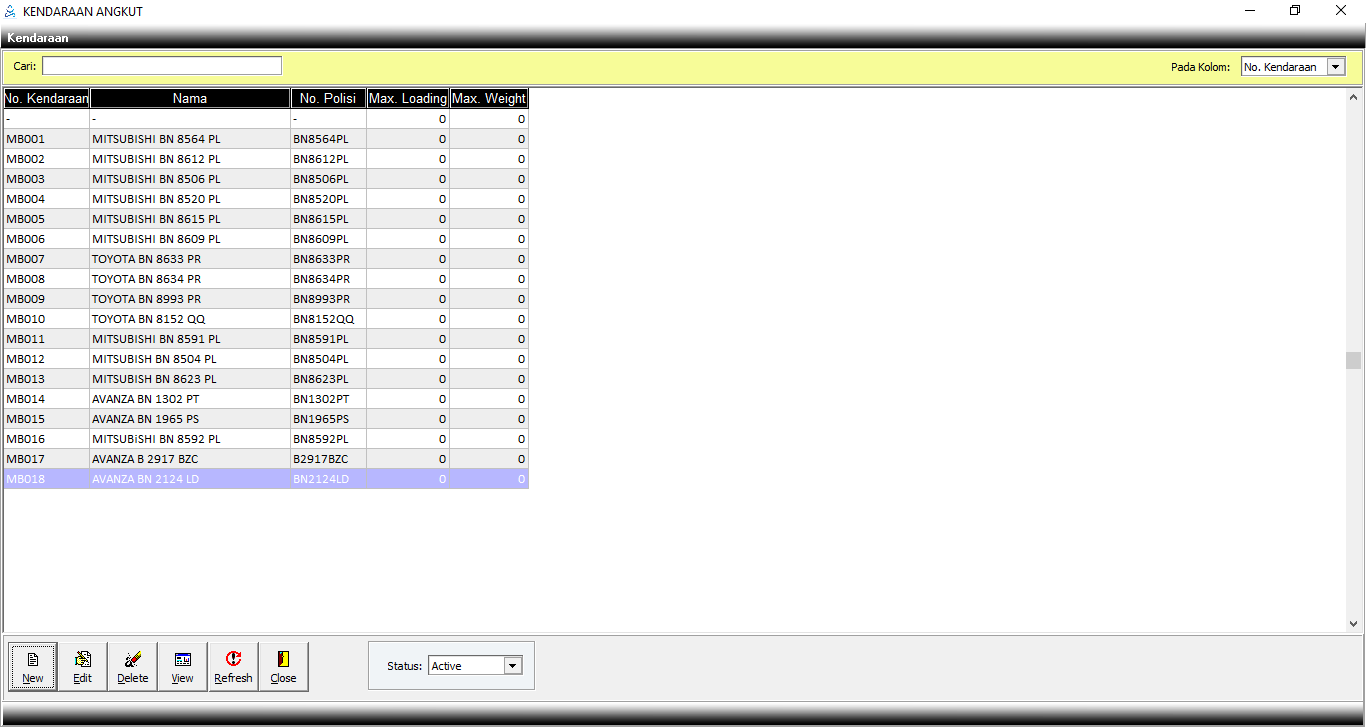Click the app icon in title bar
This screenshot has width=1366, height=728.
click(11, 11)
